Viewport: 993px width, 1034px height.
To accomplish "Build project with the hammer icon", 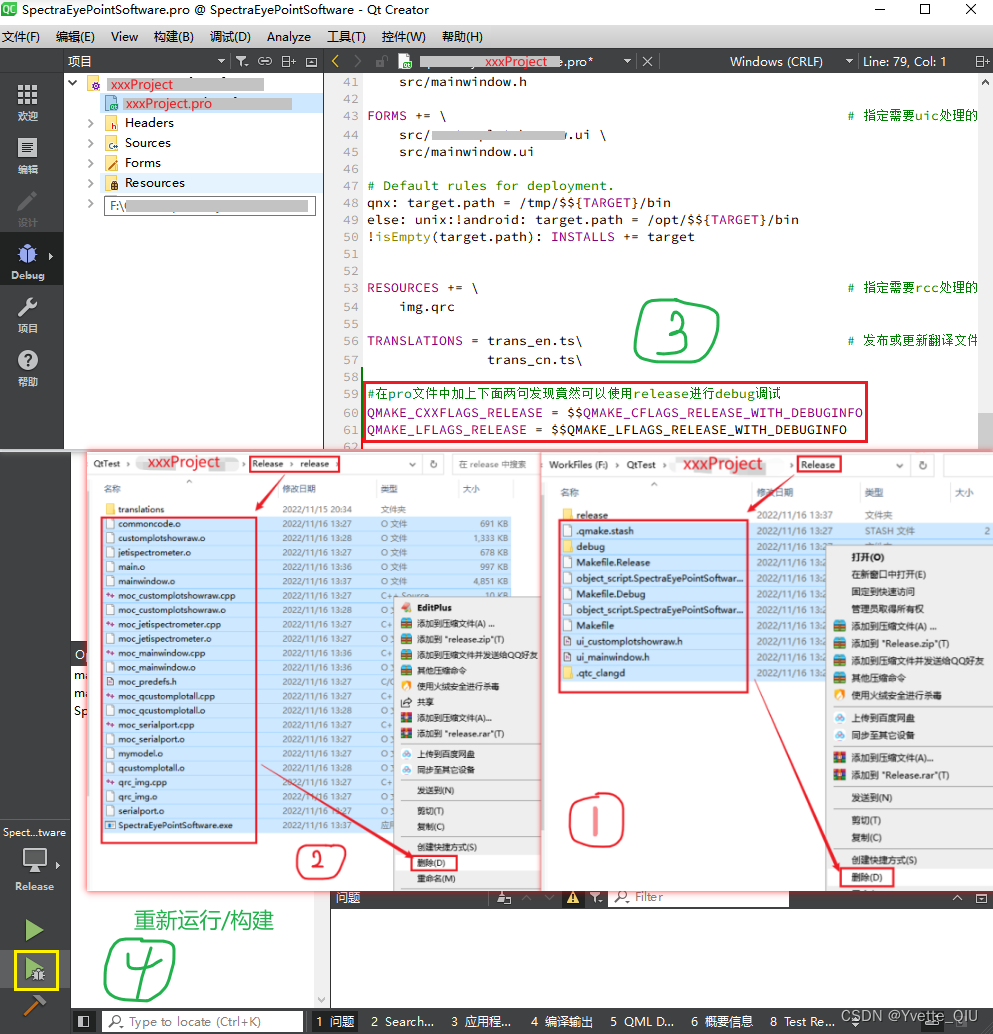I will [34, 1006].
